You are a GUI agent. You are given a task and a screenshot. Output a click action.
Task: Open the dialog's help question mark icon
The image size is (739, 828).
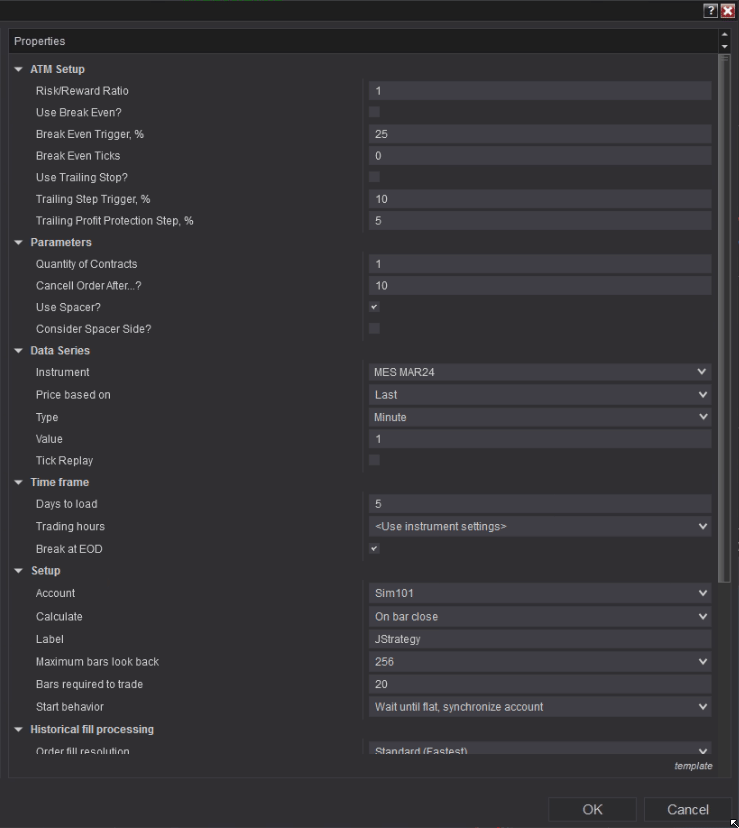pos(710,10)
